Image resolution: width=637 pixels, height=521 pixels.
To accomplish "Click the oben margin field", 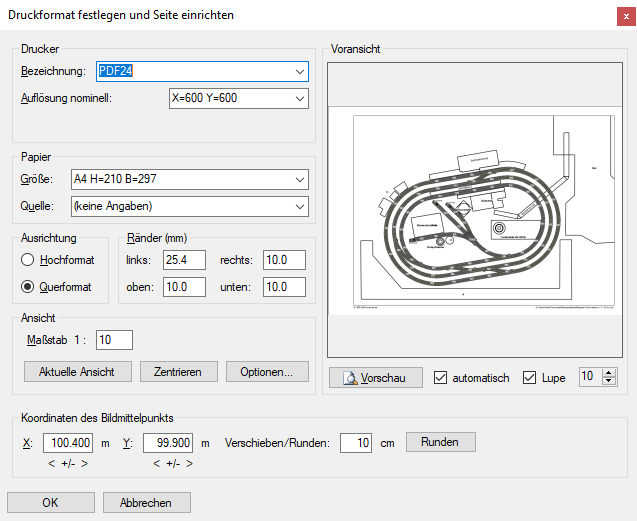I will (184, 287).
